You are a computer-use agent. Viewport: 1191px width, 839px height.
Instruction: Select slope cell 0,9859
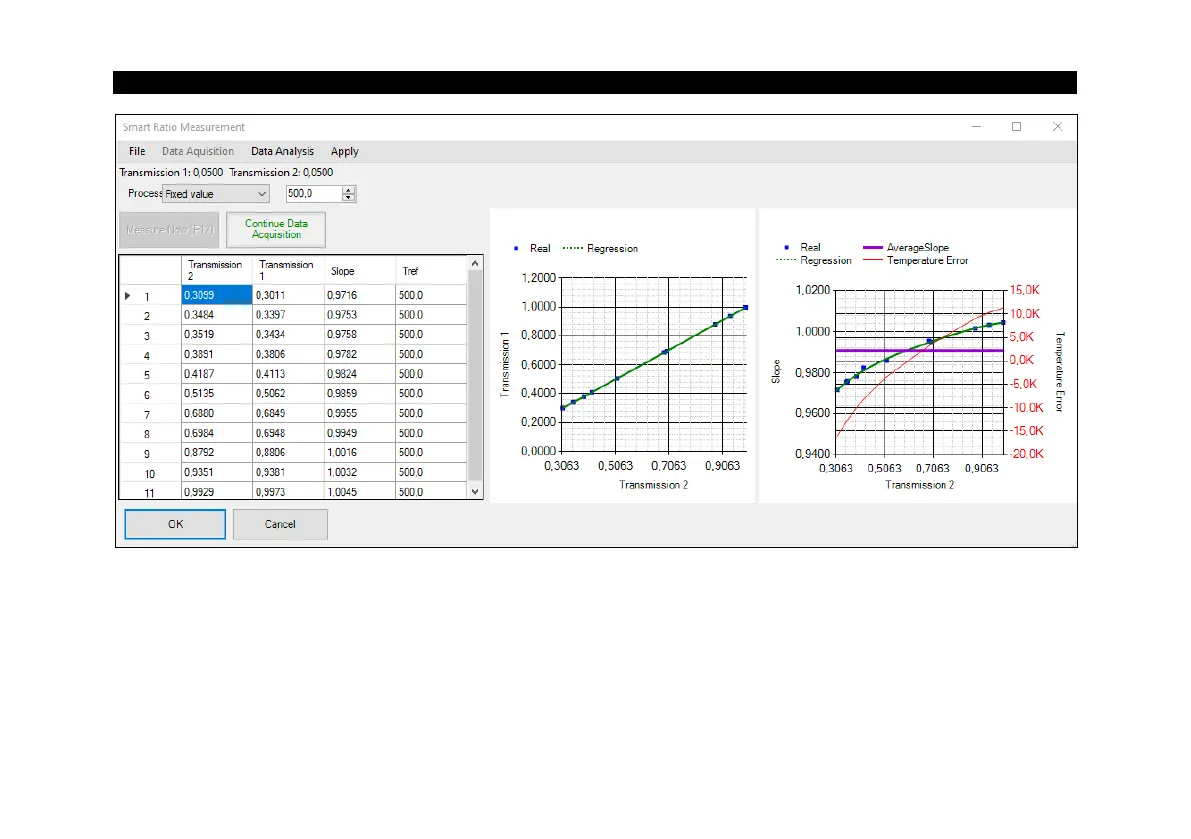coord(359,394)
